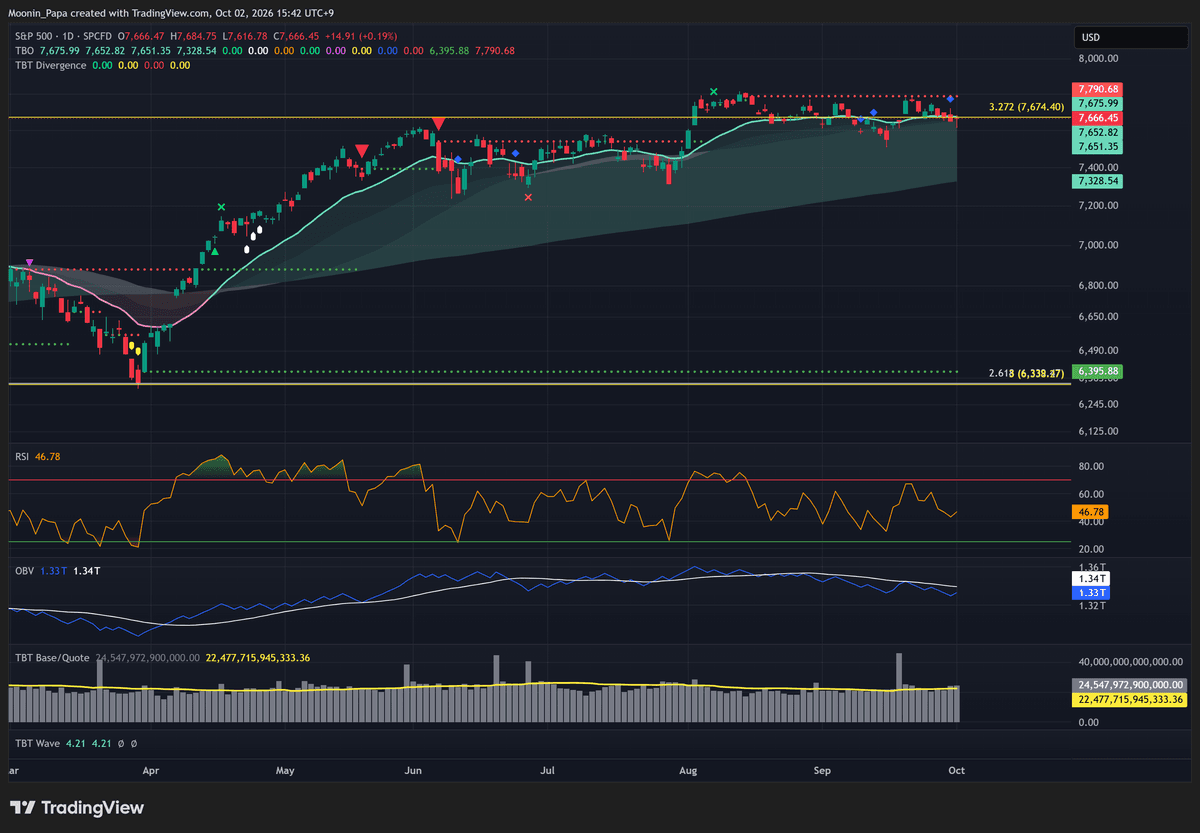Viewport: 1200px width, 833px height.
Task: Click the red X marker below late-June candles
Action: [x=528, y=197]
